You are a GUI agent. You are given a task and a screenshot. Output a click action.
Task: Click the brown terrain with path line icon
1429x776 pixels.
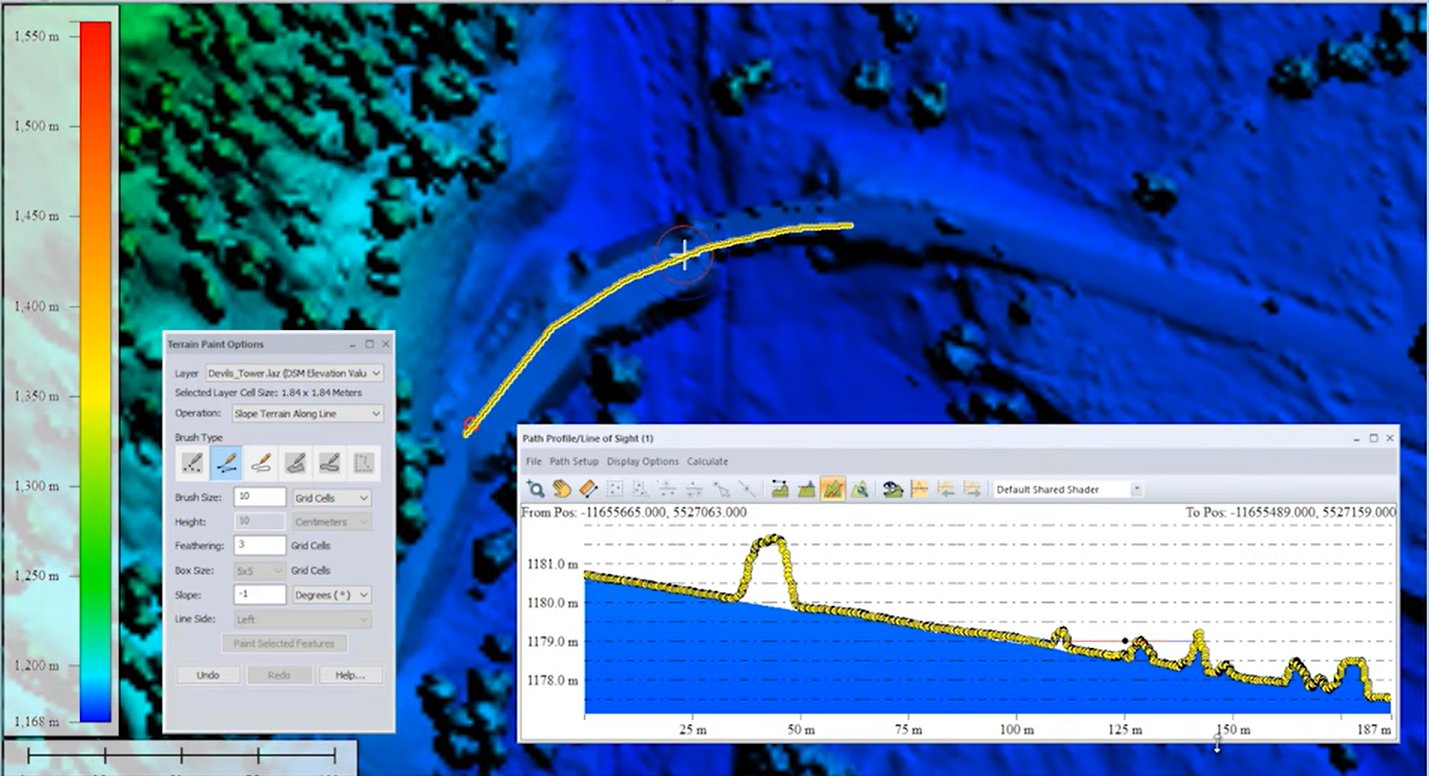[x=780, y=489]
